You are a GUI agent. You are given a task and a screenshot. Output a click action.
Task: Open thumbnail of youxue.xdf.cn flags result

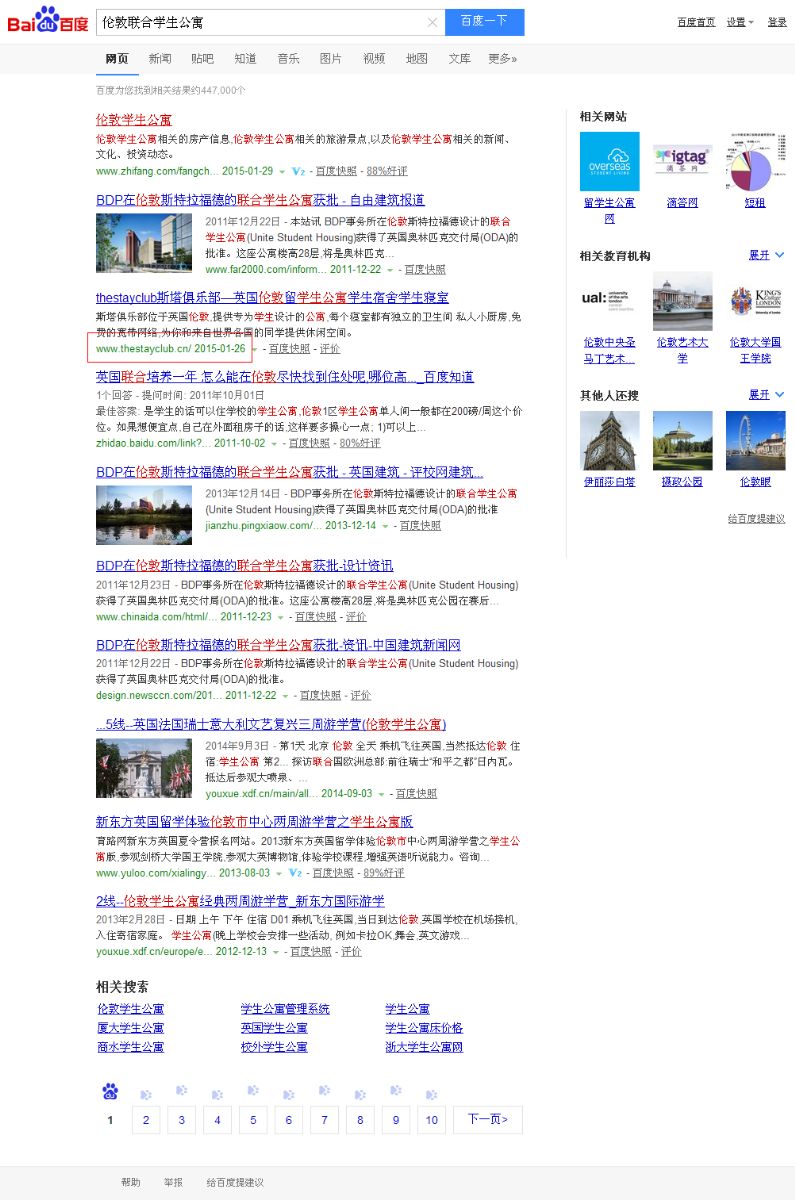(x=144, y=768)
